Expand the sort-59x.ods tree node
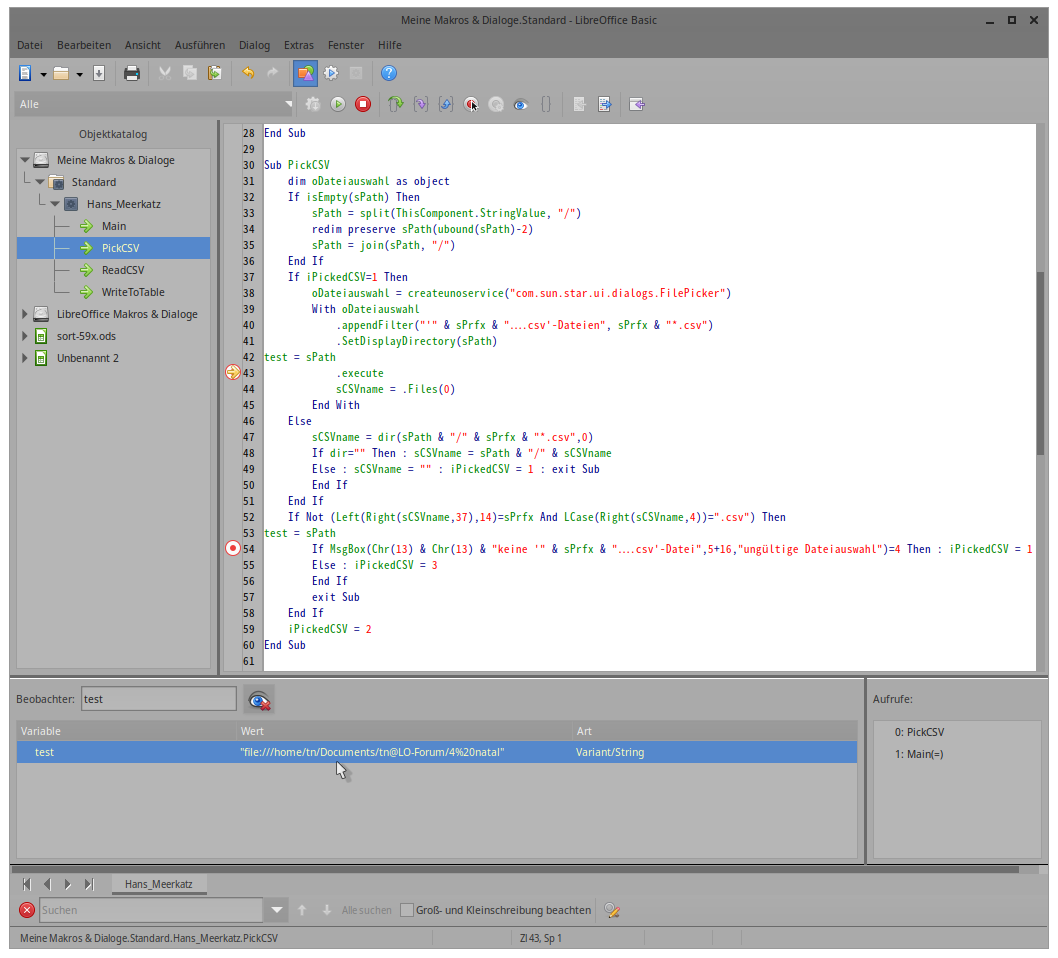This screenshot has width=1058, height=958. [25, 336]
